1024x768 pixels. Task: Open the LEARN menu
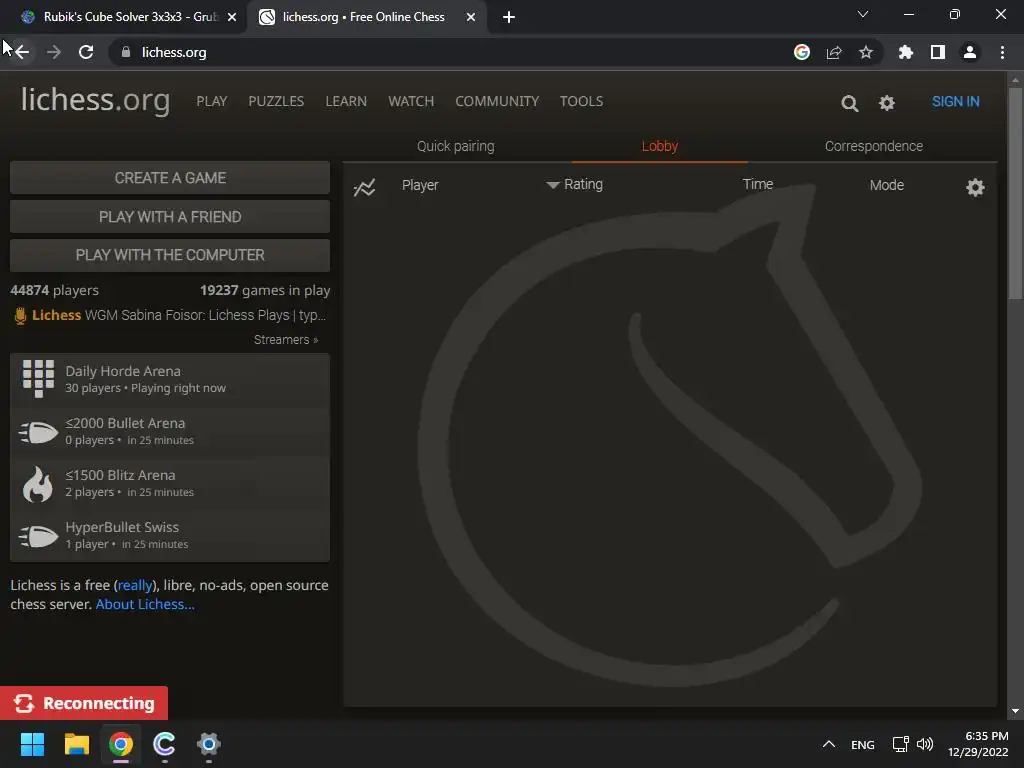click(x=346, y=101)
